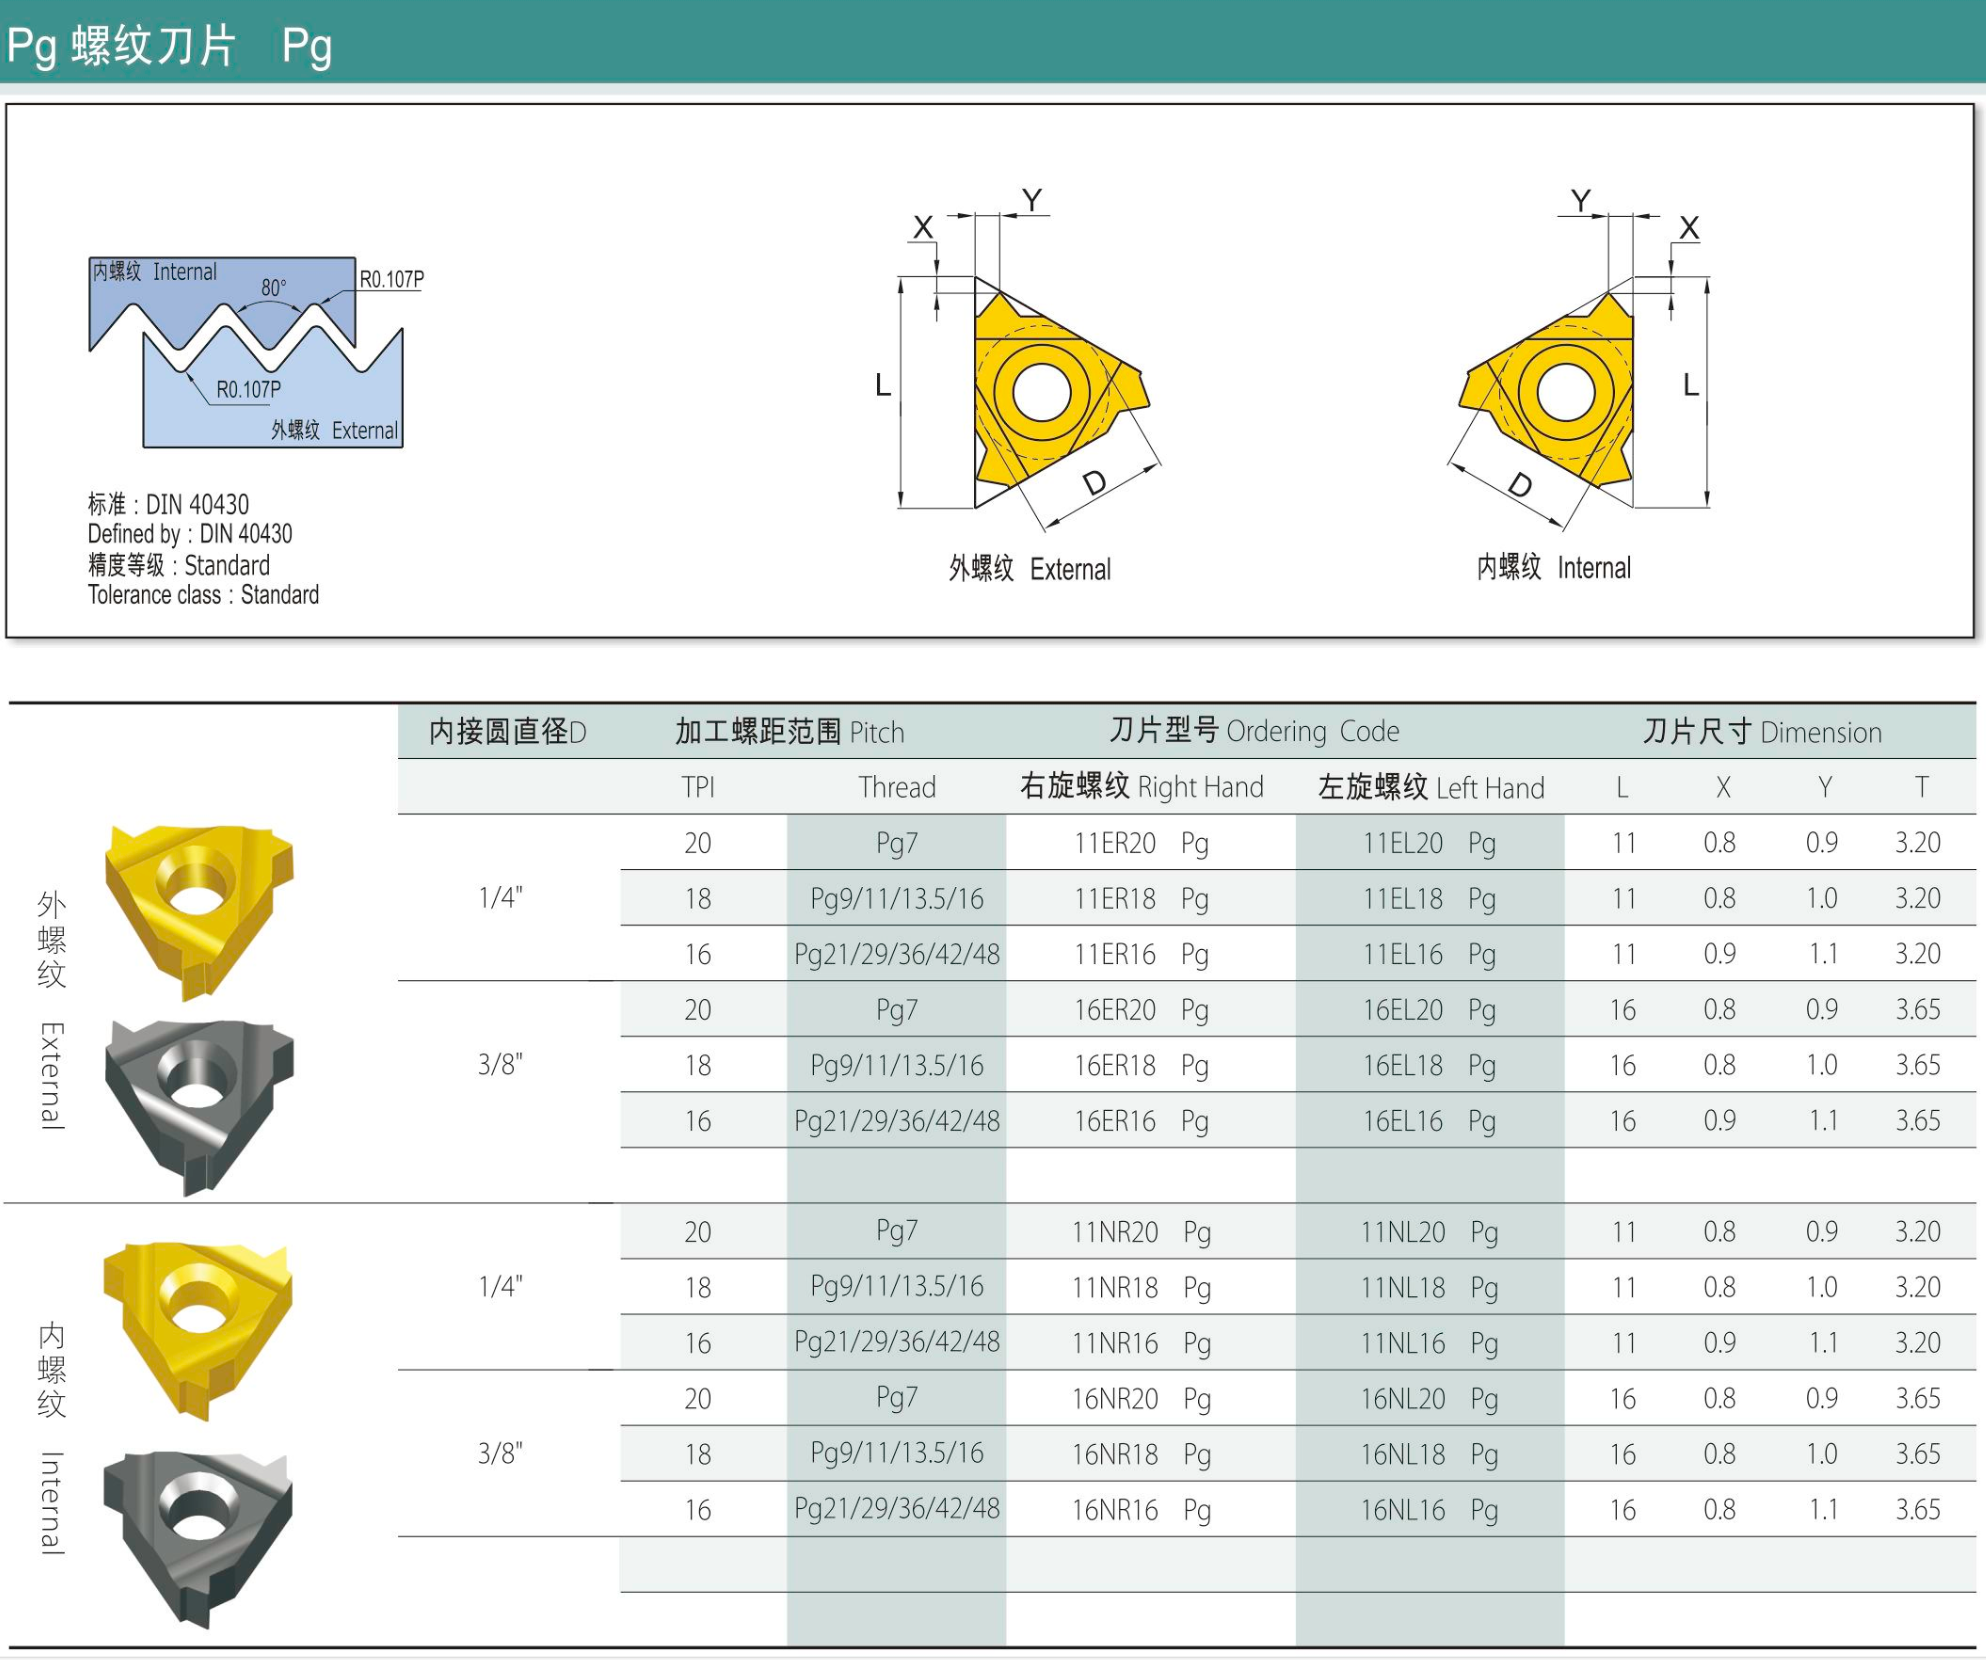1986x1660 pixels.
Task: Click the Ordering Code column header
Action: pyautogui.click(x=1254, y=731)
